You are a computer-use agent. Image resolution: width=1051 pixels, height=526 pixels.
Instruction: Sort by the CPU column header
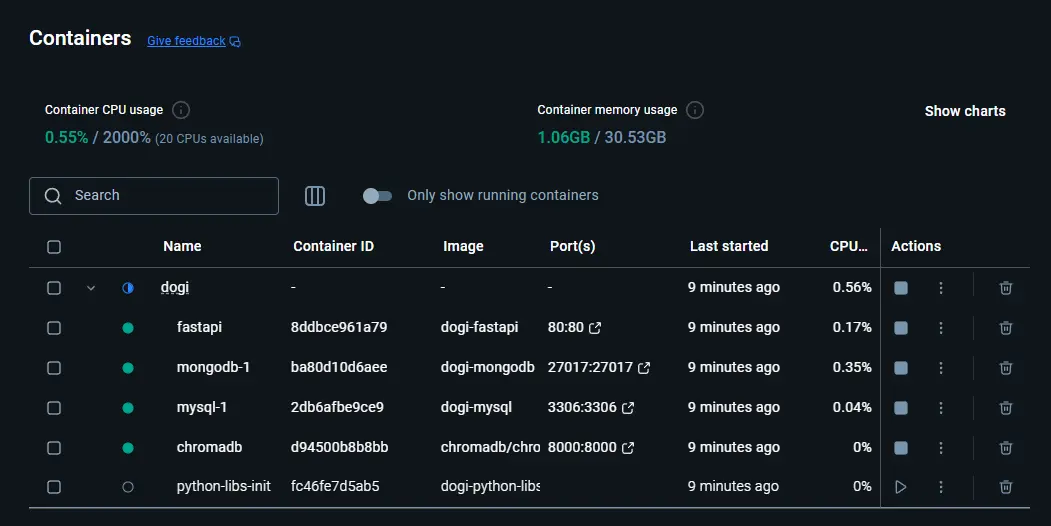[x=849, y=247]
